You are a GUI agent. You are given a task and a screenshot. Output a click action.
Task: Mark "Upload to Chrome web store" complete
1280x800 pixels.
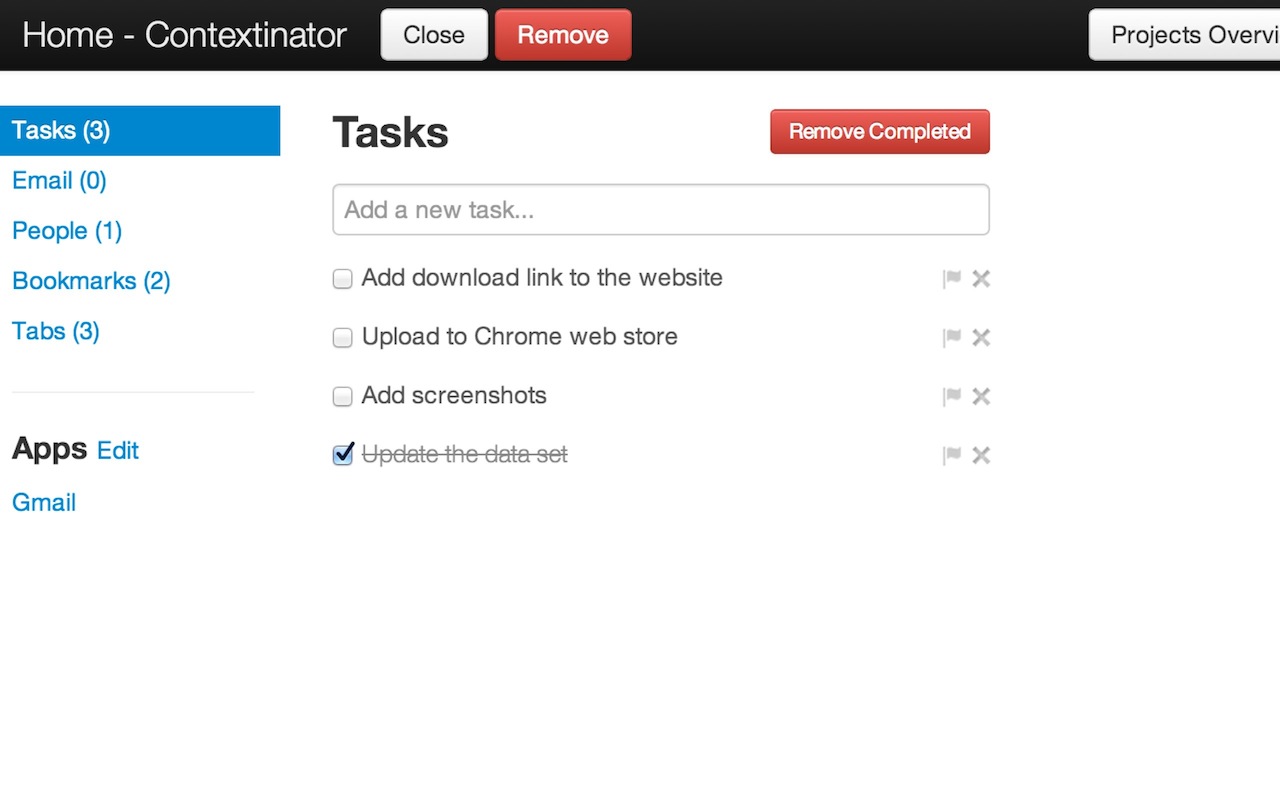pyautogui.click(x=342, y=338)
